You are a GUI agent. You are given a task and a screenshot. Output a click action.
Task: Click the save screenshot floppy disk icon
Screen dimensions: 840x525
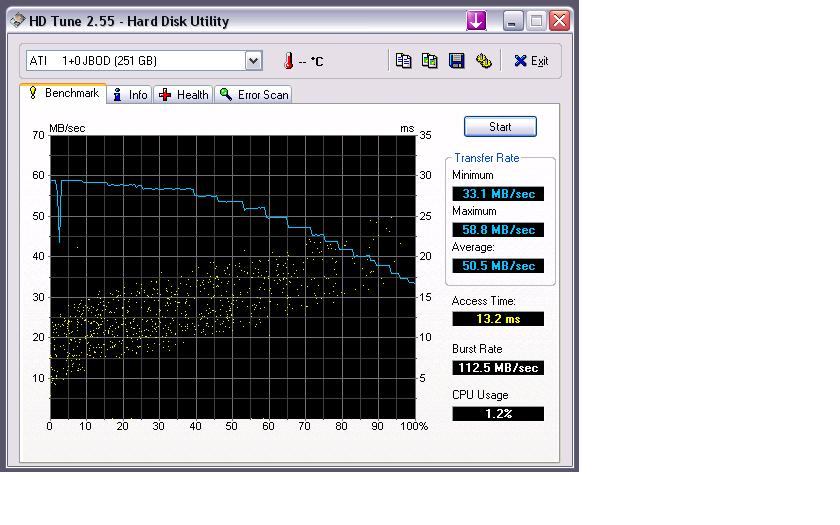point(456,61)
